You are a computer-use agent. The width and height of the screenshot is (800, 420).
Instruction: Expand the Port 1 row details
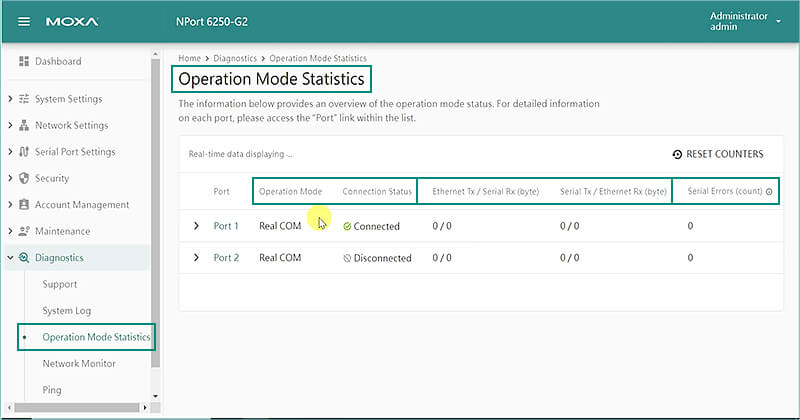[196, 227]
